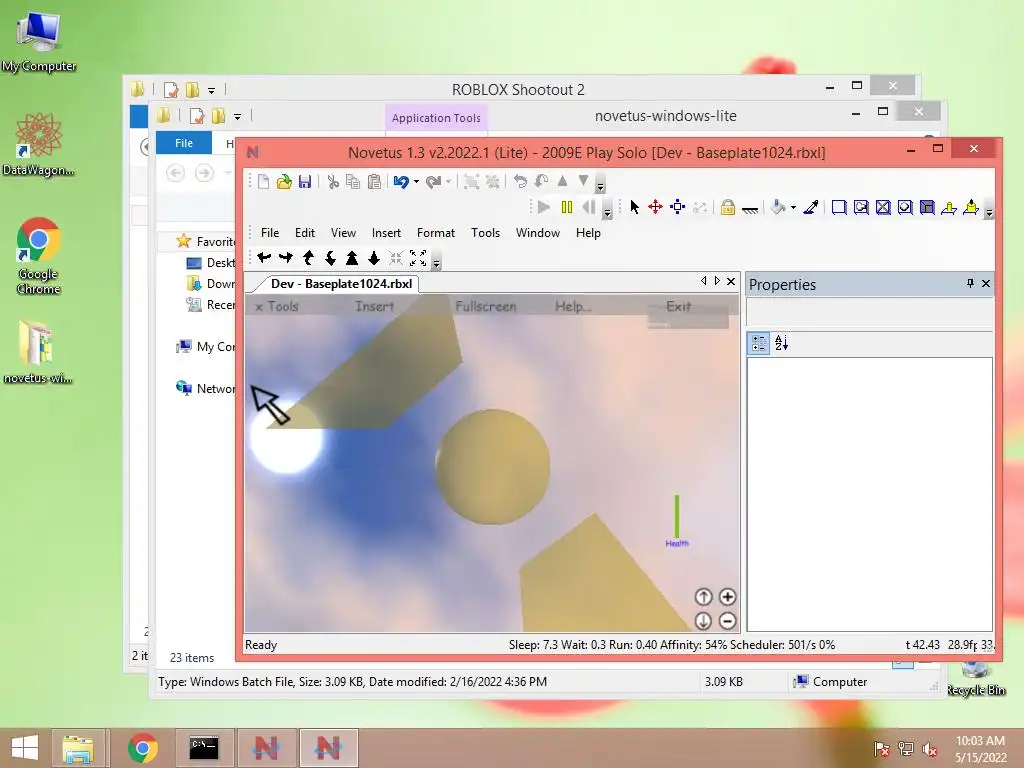Screen dimensions: 1024x768
Task: Click the Windows Start button
Action: (x=24, y=748)
